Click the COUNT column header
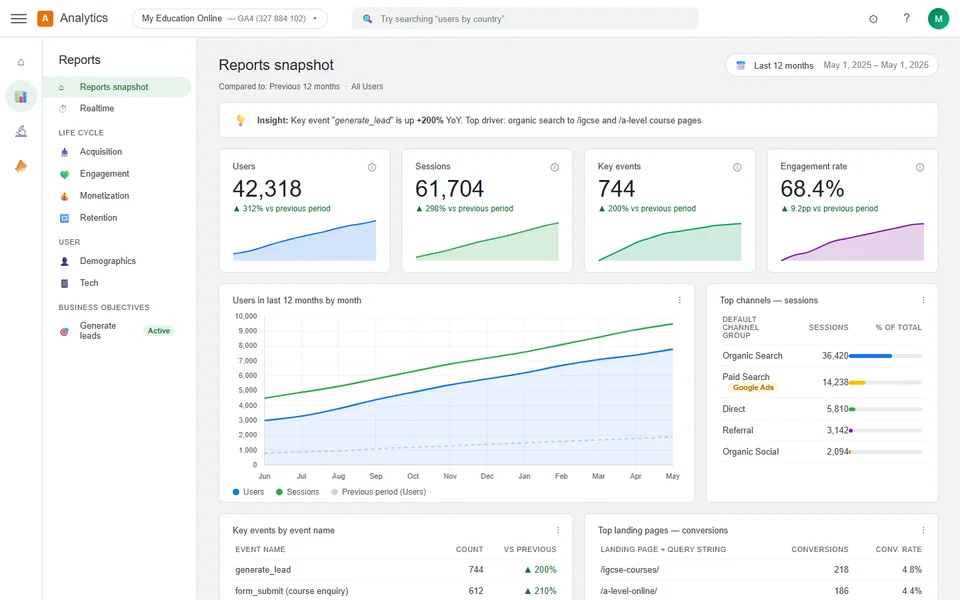Image resolution: width=960 pixels, height=600 pixels. click(470, 549)
